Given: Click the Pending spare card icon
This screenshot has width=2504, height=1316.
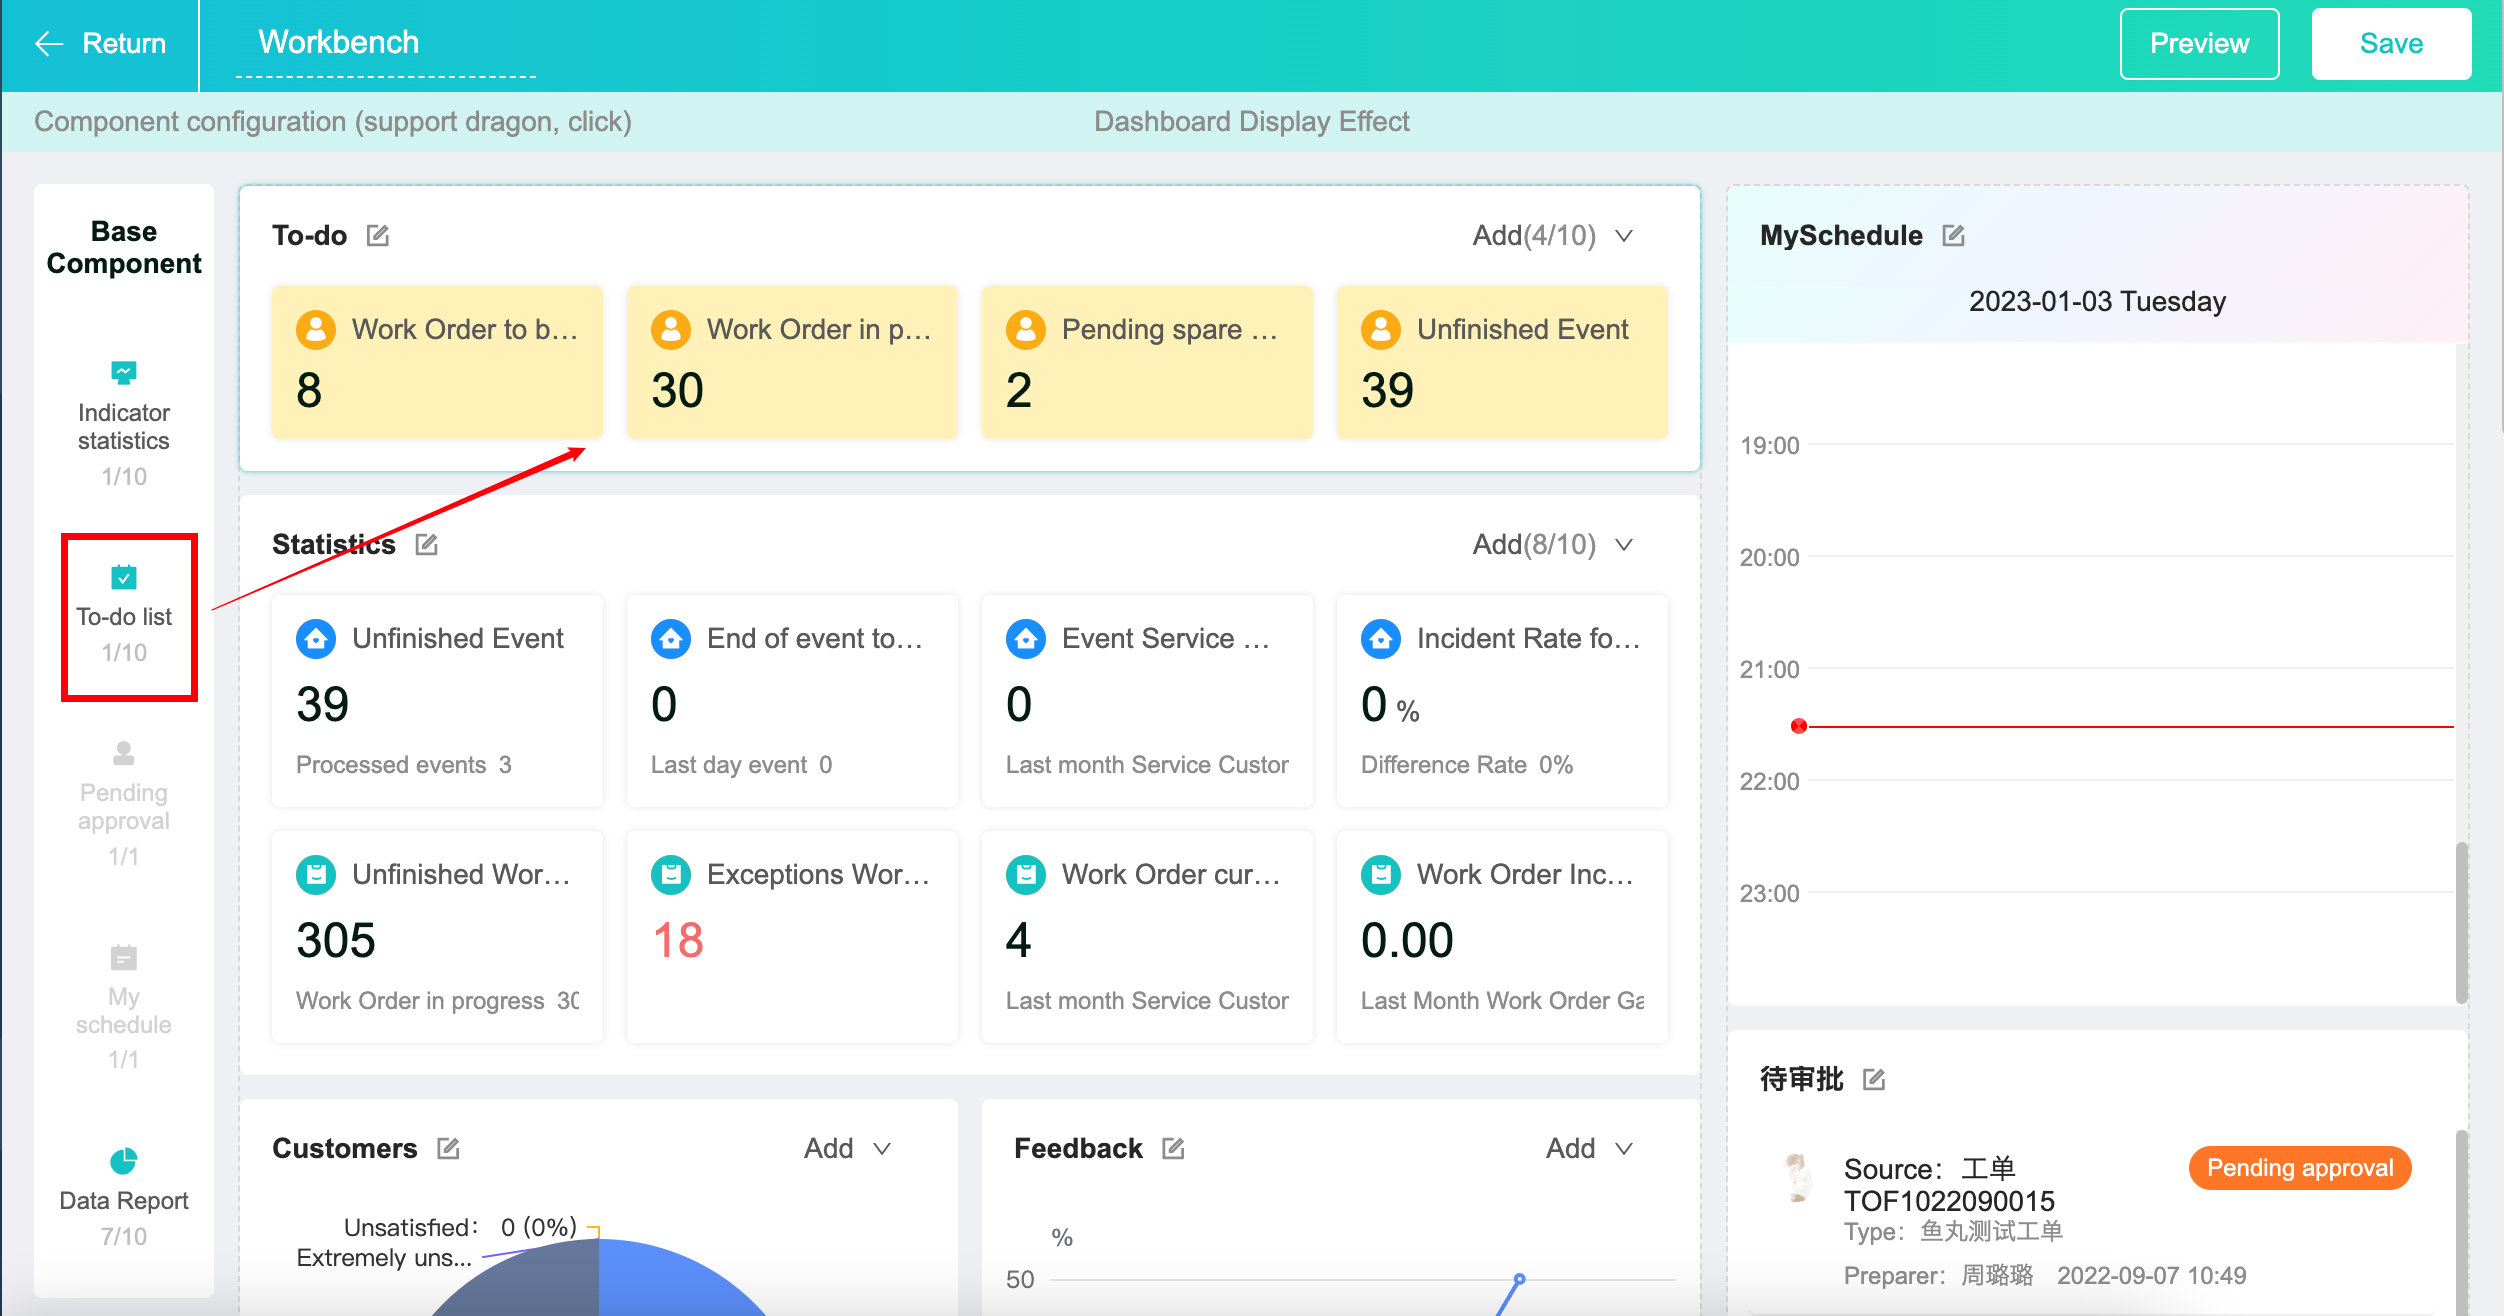Looking at the screenshot, I should click(1026, 330).
